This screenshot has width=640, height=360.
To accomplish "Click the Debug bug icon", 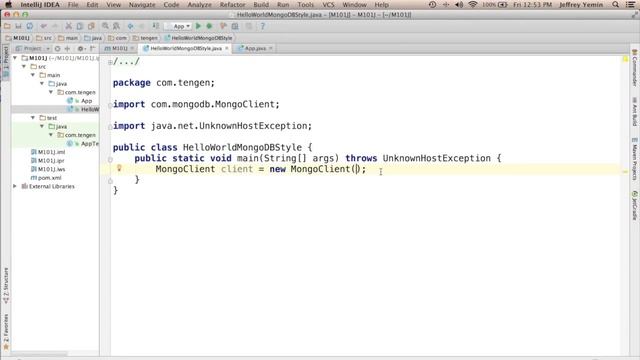I will tap(209, 26).
